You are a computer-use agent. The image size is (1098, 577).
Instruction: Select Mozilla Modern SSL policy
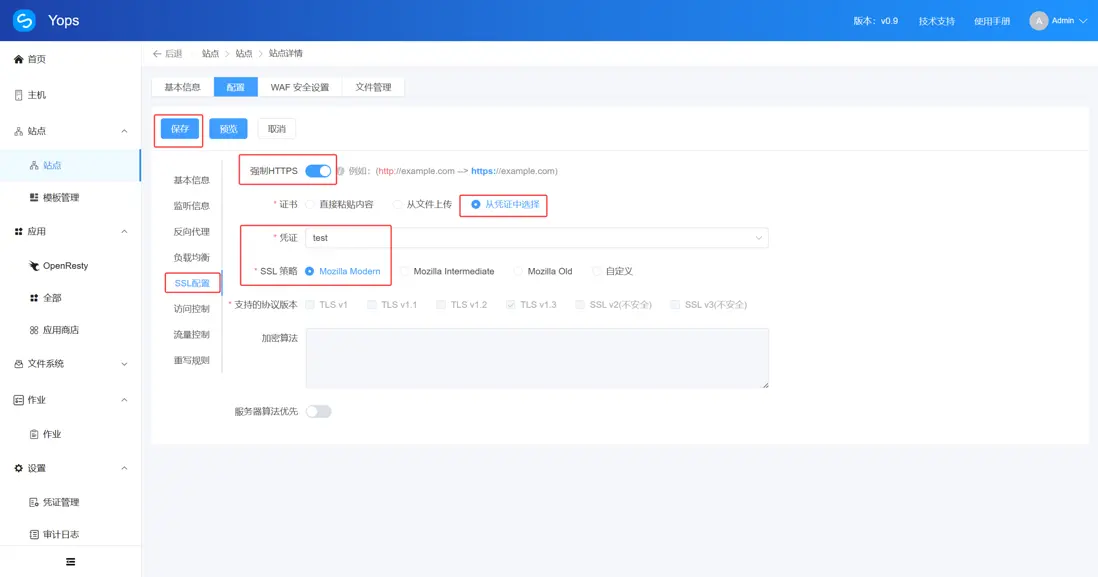click(x=343, y=272)
